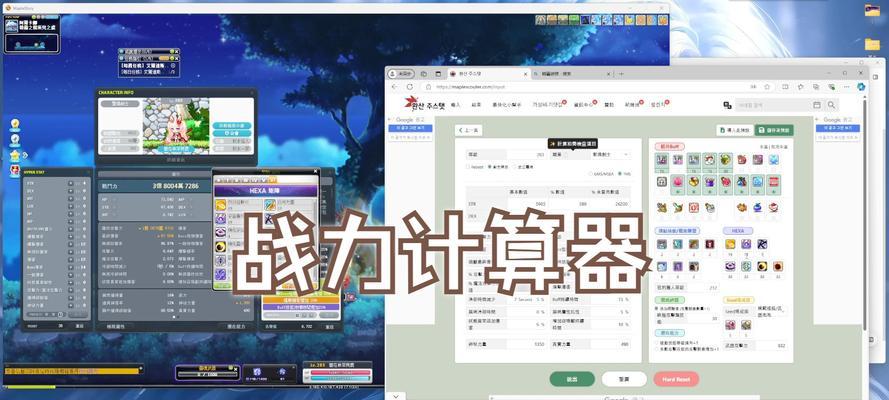Click the plus button on Hyper Stat STR row
The image size is (889, 400).
(x=70, y=183)
